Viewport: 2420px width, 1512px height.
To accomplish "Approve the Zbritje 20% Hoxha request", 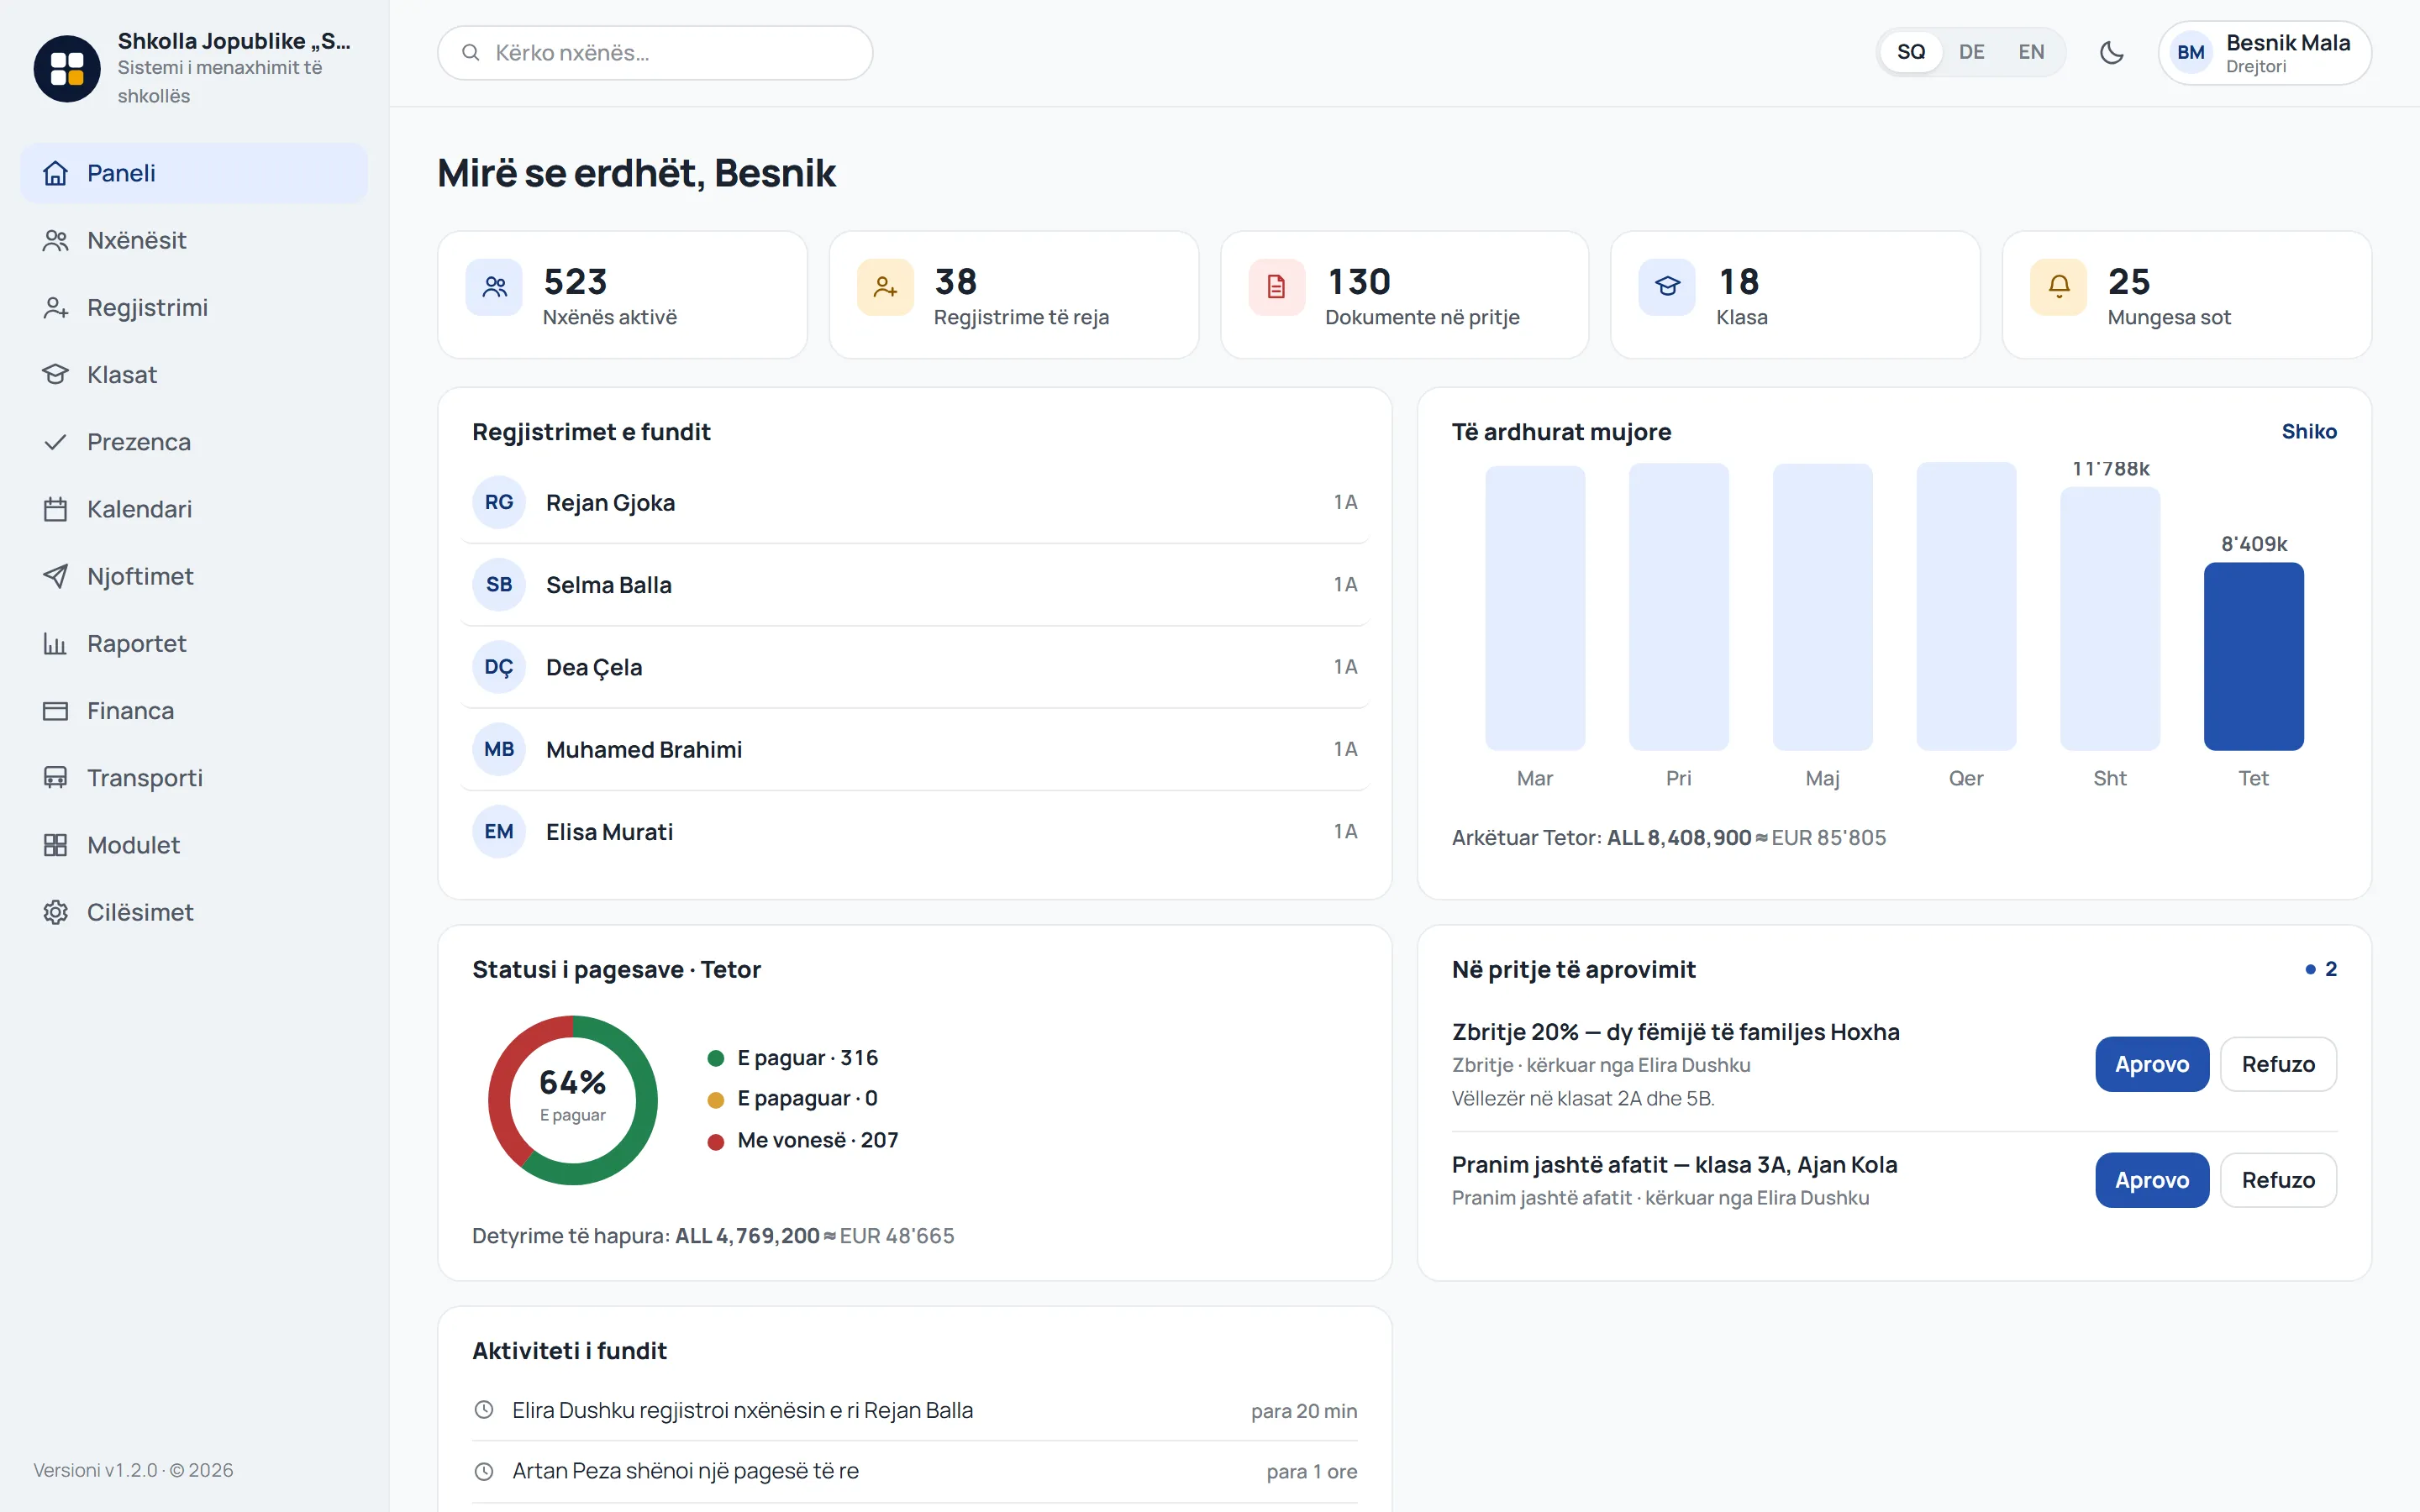I will click(2152, 1064).
